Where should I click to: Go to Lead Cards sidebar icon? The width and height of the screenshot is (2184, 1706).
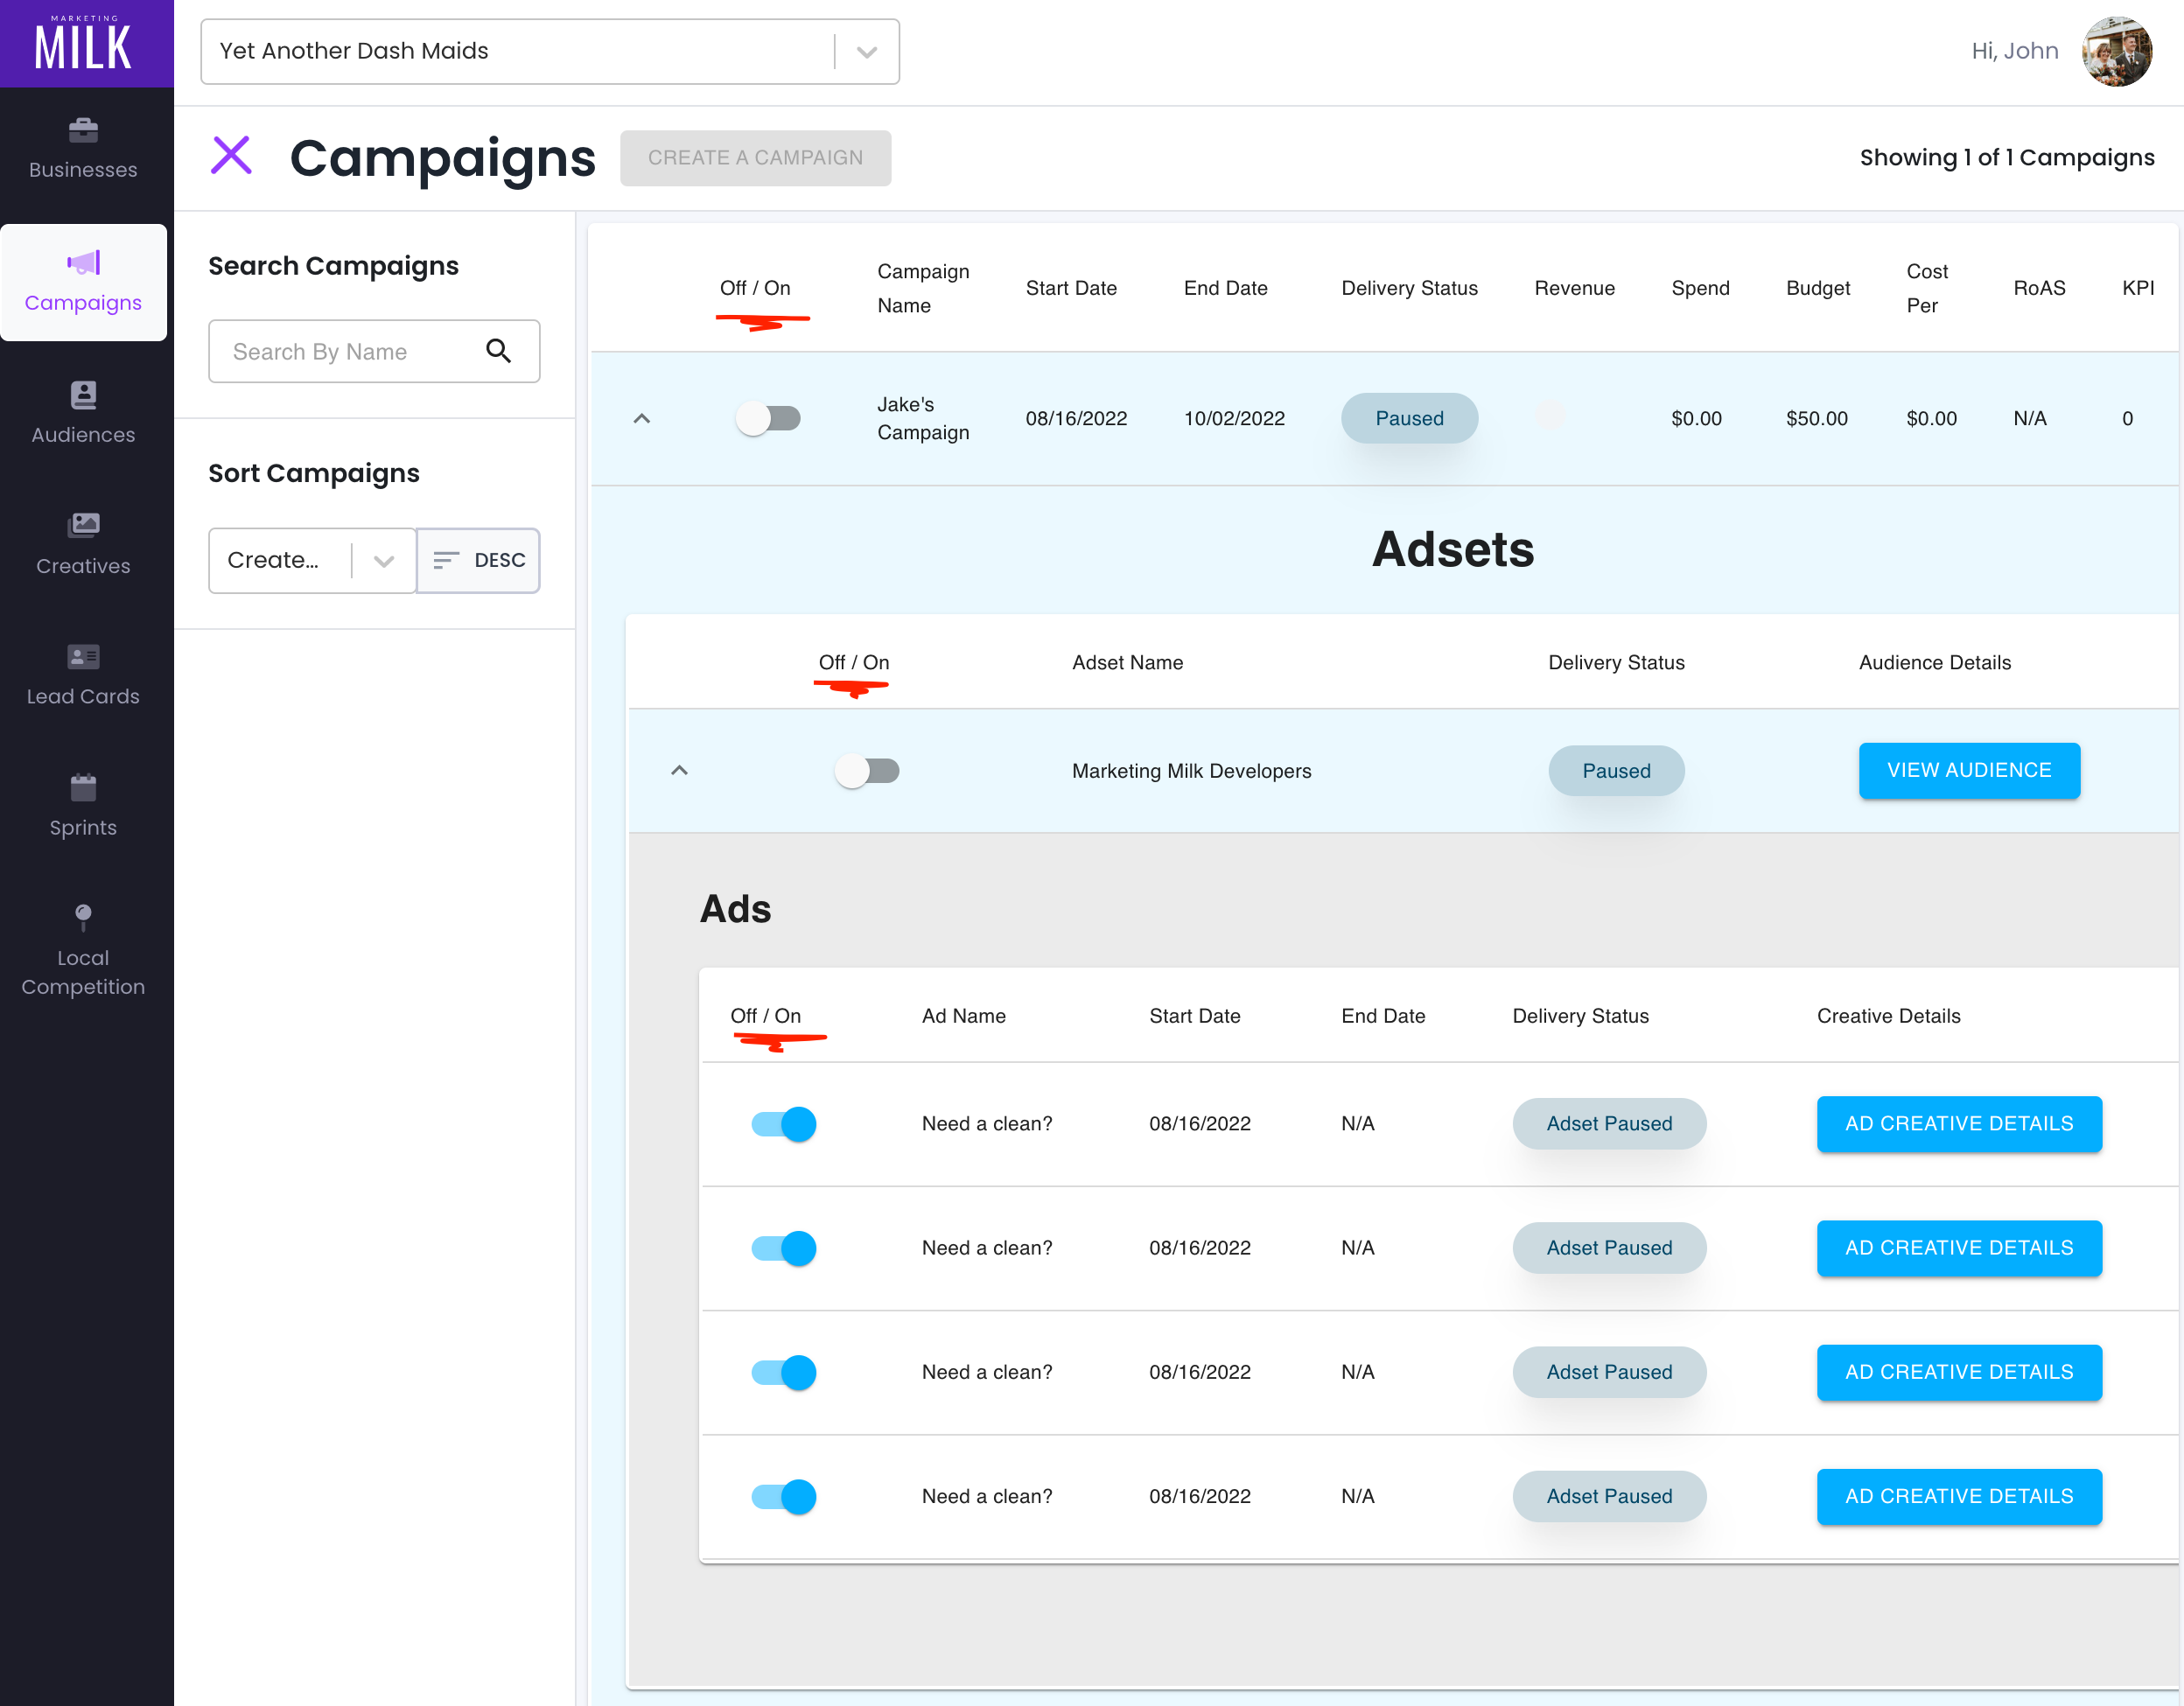coord(83,657)
